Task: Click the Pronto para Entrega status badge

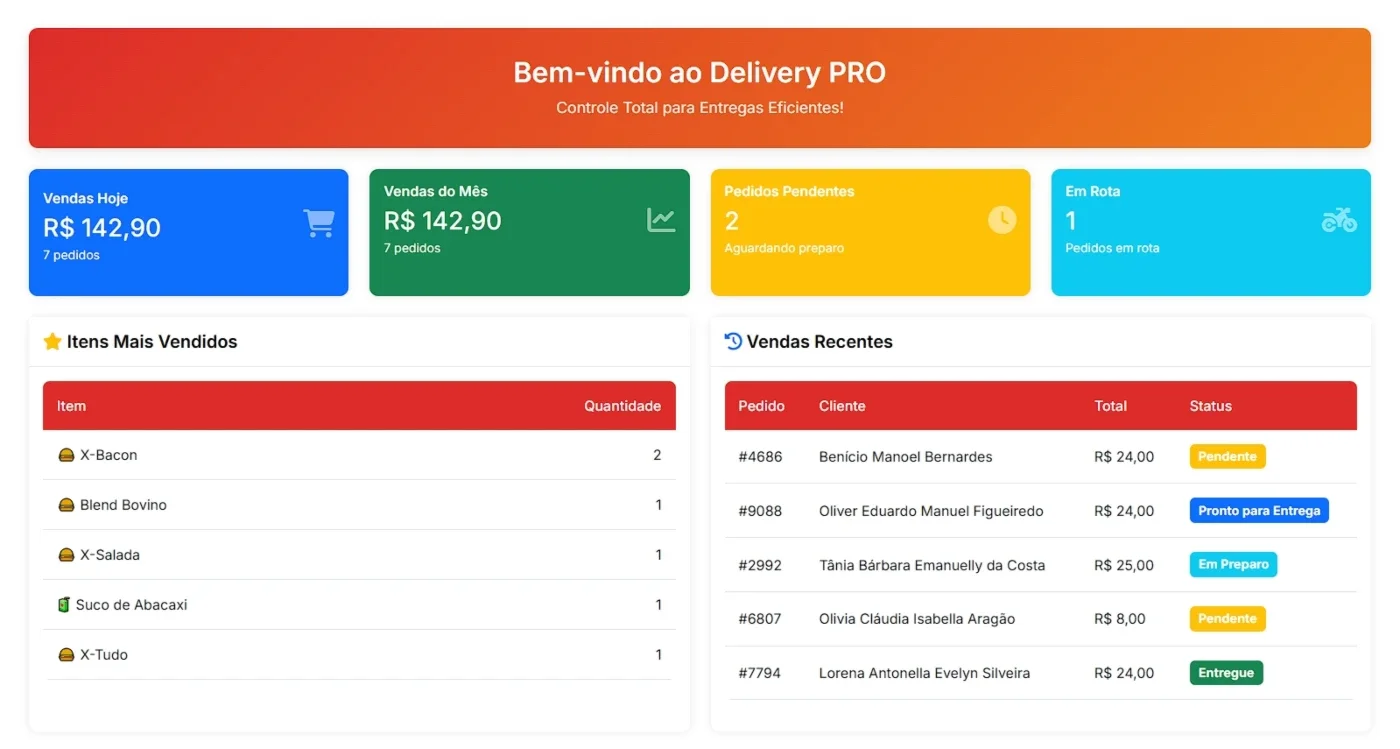Action: 1259,511
